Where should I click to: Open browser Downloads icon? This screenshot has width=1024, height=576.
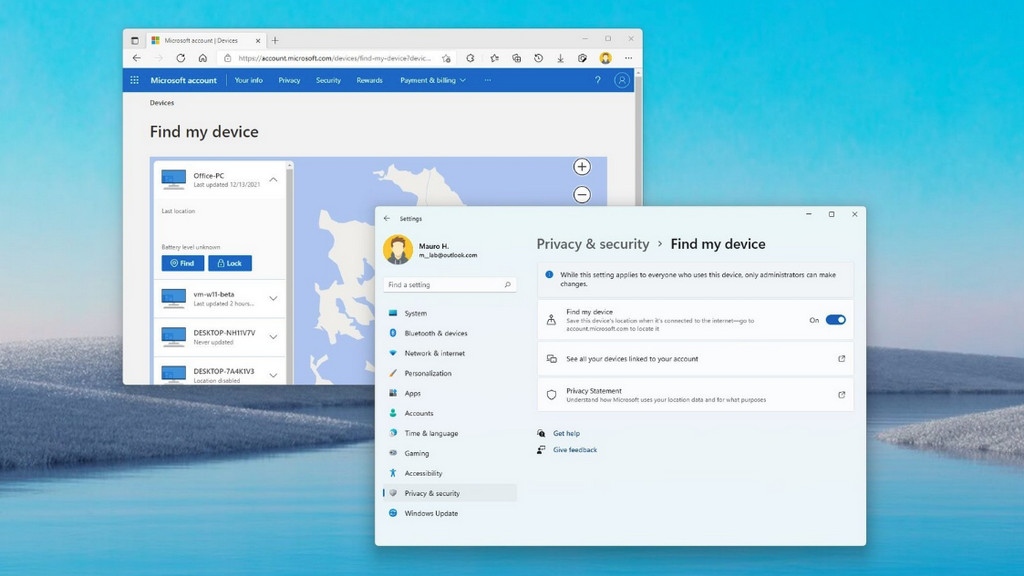pos(560,58)
